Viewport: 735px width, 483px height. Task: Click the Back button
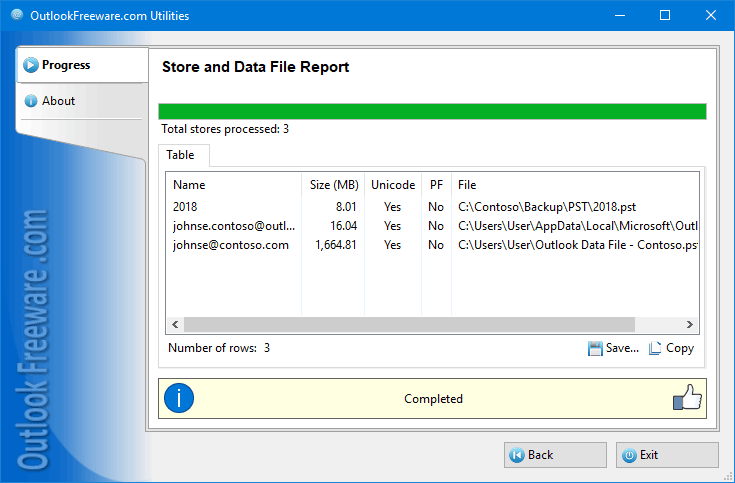click(x=555, y=455)
